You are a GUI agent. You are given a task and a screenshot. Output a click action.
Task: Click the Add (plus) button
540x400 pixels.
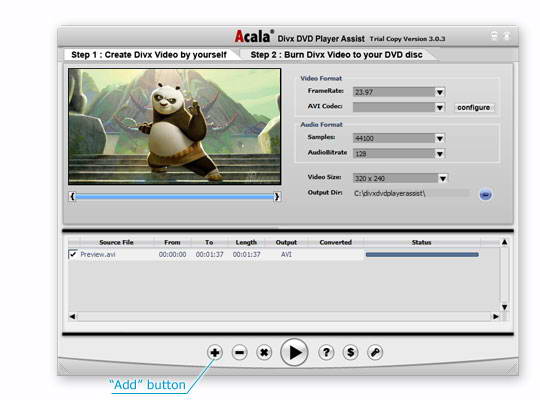[x=215, y=352]
